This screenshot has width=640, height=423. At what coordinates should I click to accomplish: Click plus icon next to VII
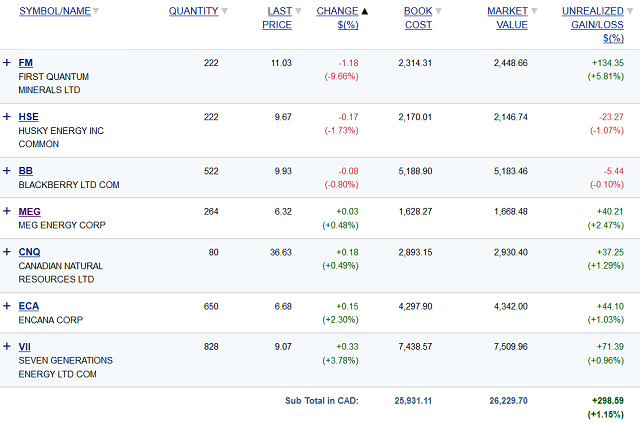tap(7, 346)
